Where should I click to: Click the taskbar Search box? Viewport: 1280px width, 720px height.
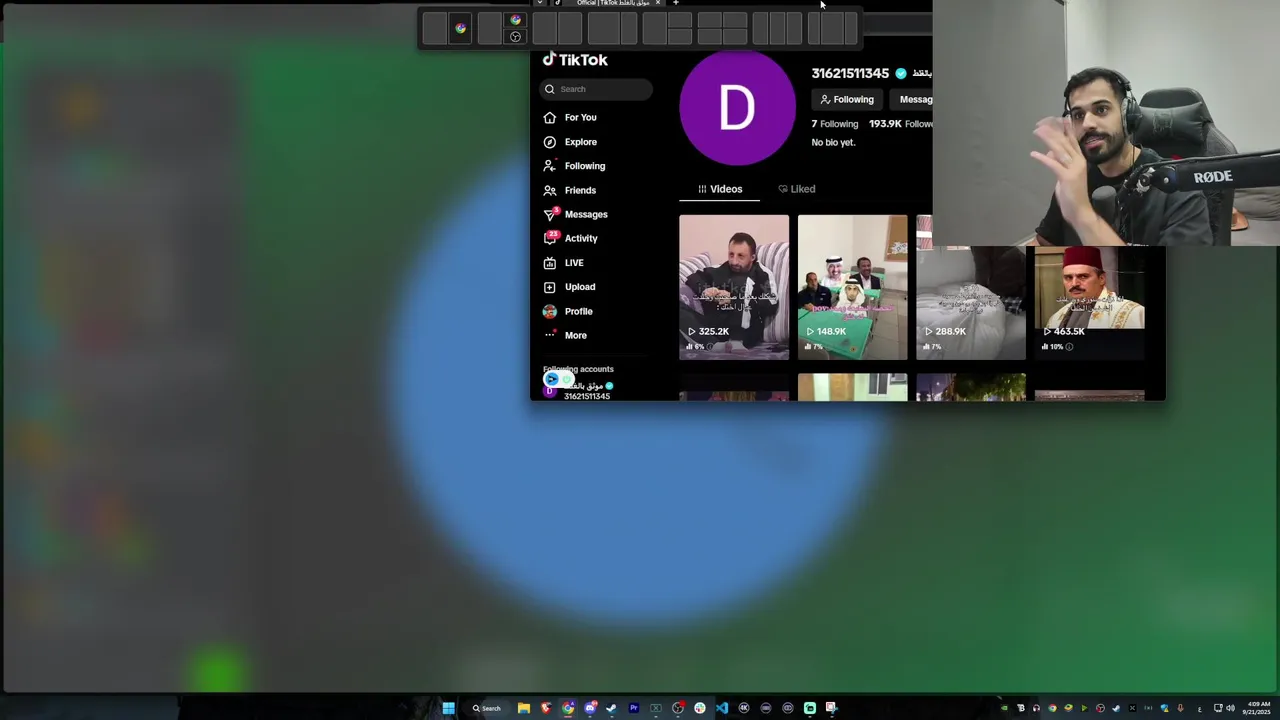pyautogui.click(x=487, y=708)
